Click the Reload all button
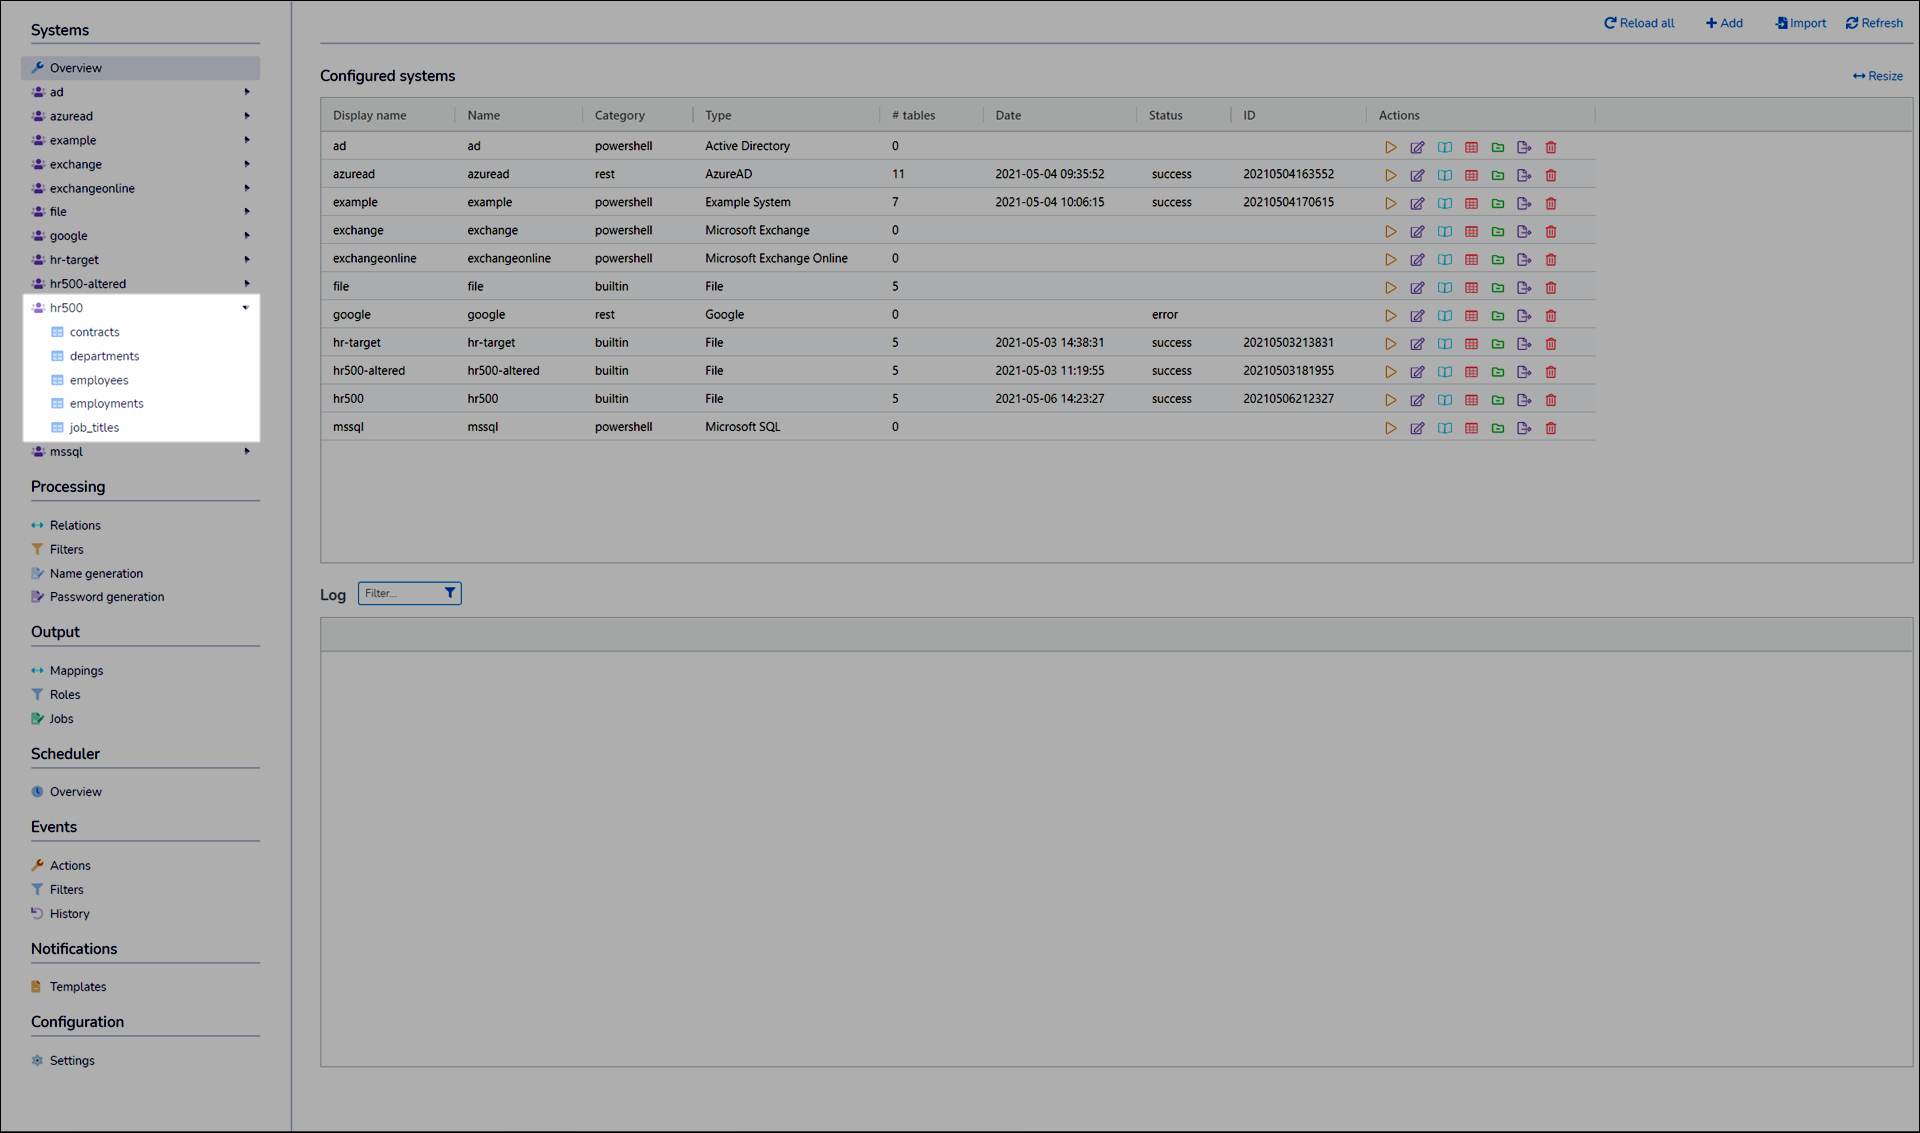Viewport: 1920px width, 1133px height. click(x=1639, y=22)
